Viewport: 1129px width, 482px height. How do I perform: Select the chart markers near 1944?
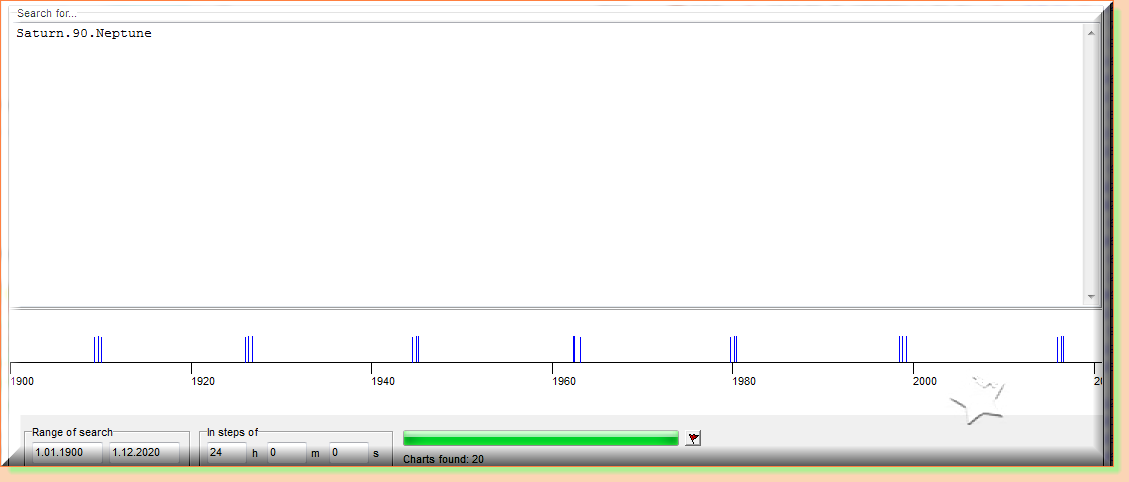pyautogui.click(x=415, y=349)
